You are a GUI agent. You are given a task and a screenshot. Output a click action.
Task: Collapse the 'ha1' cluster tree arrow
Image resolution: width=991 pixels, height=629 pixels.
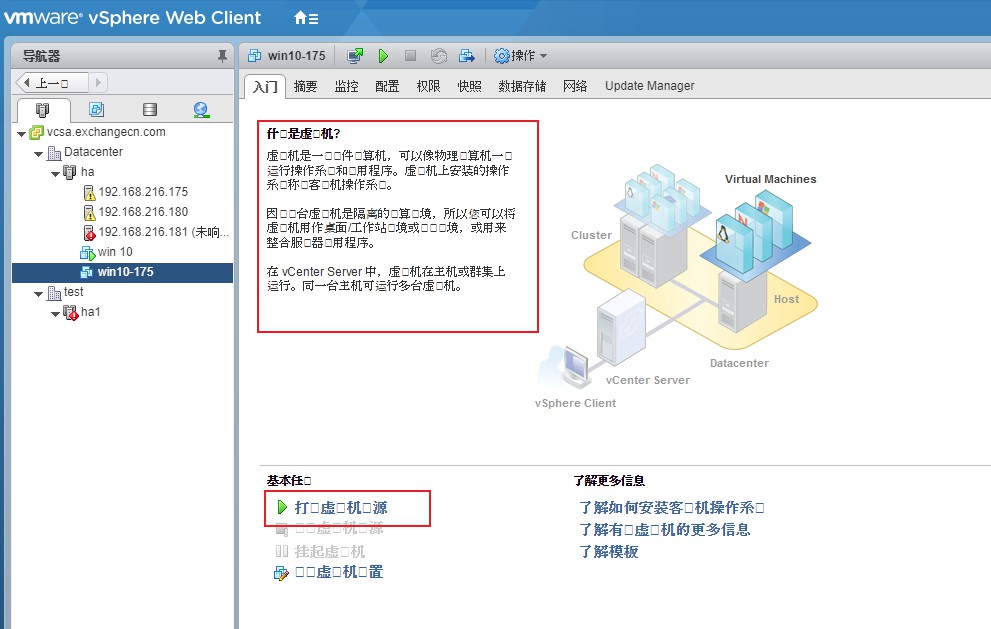[56, 314]
